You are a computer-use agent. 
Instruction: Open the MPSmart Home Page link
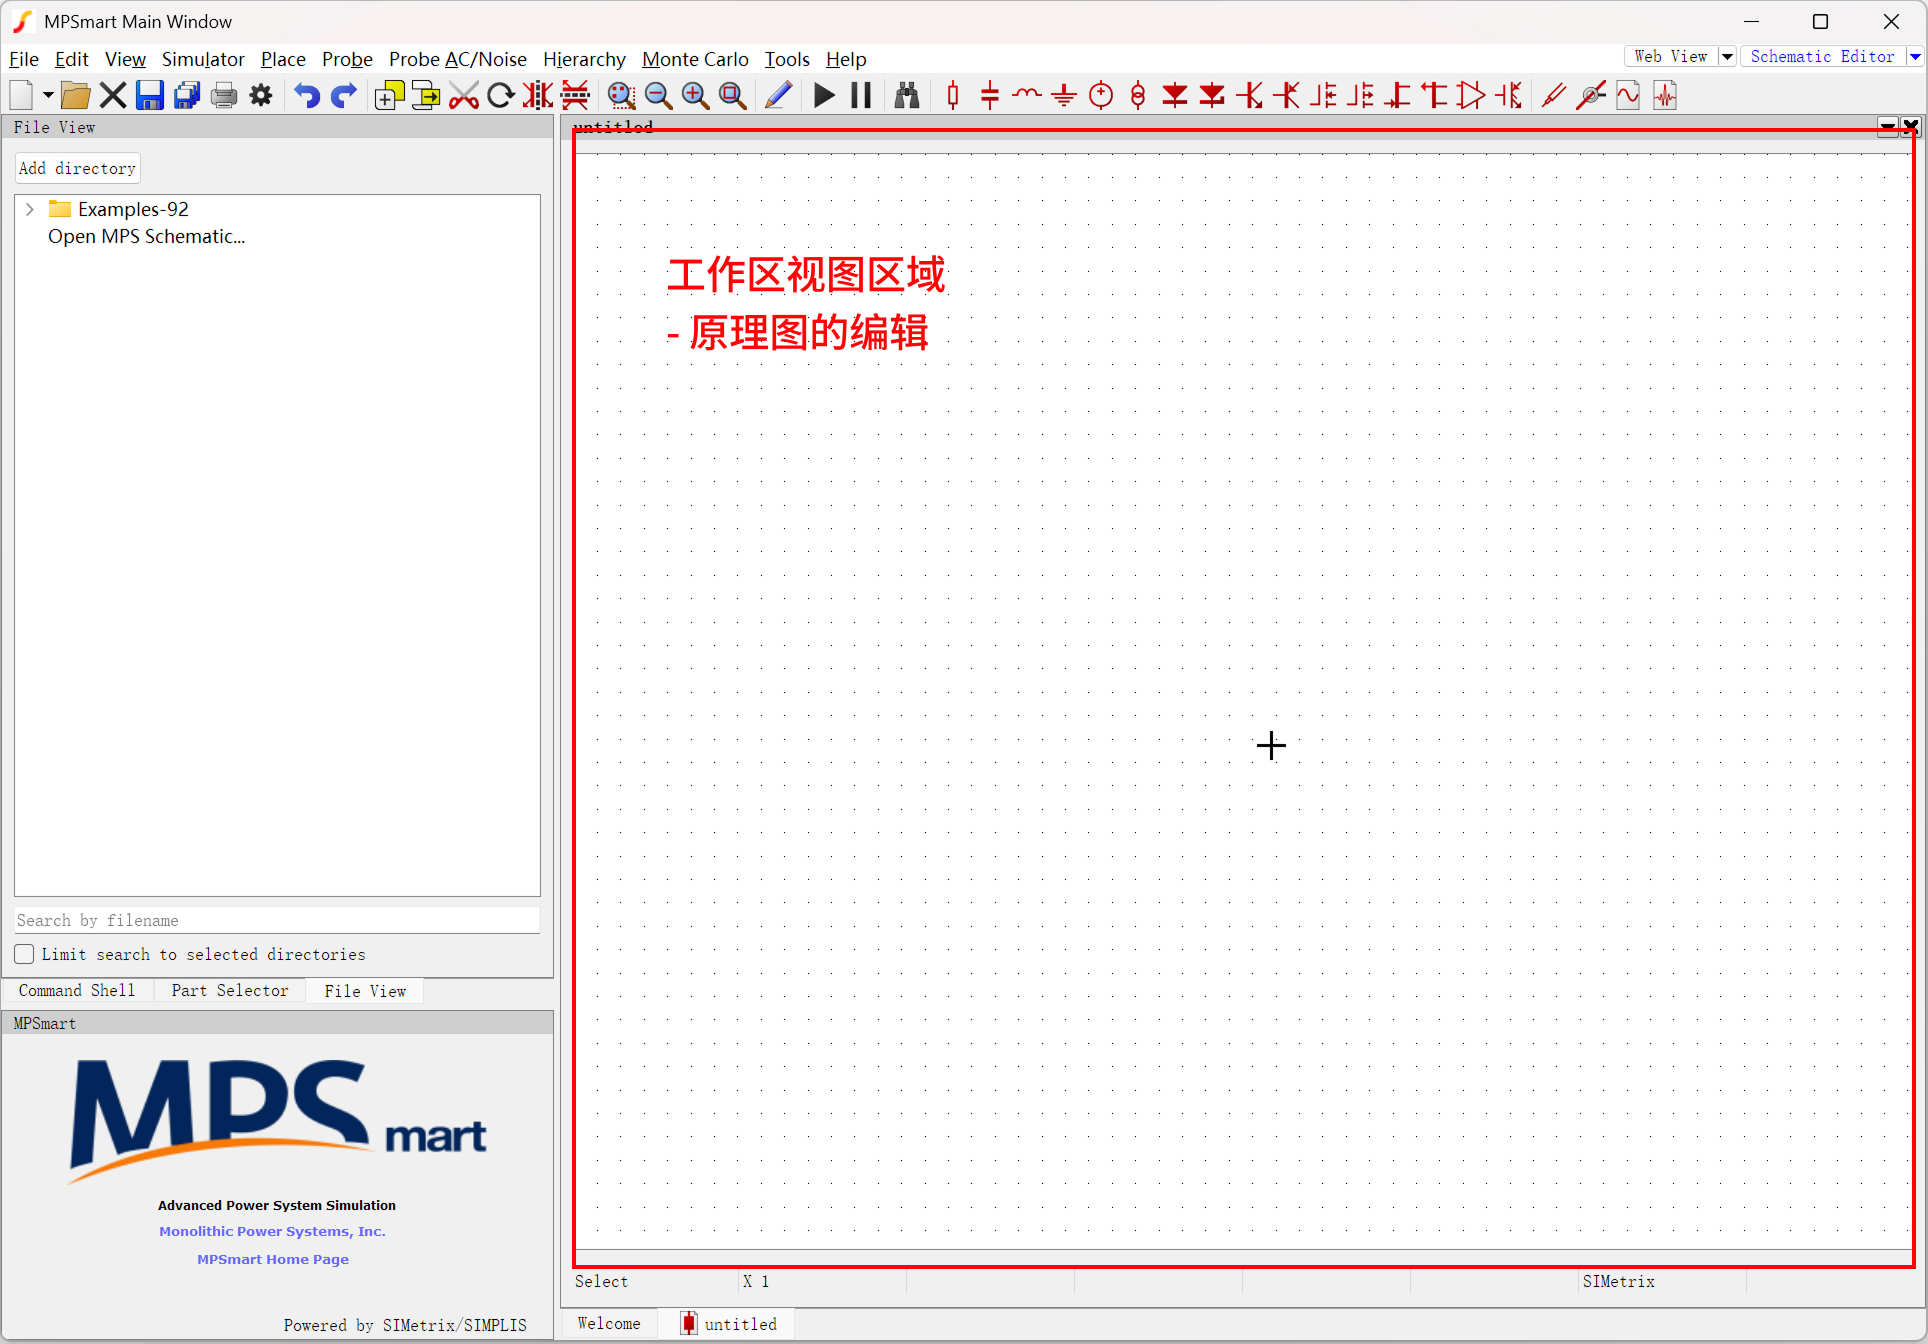pyautogui.click(x=273, y=1259)
